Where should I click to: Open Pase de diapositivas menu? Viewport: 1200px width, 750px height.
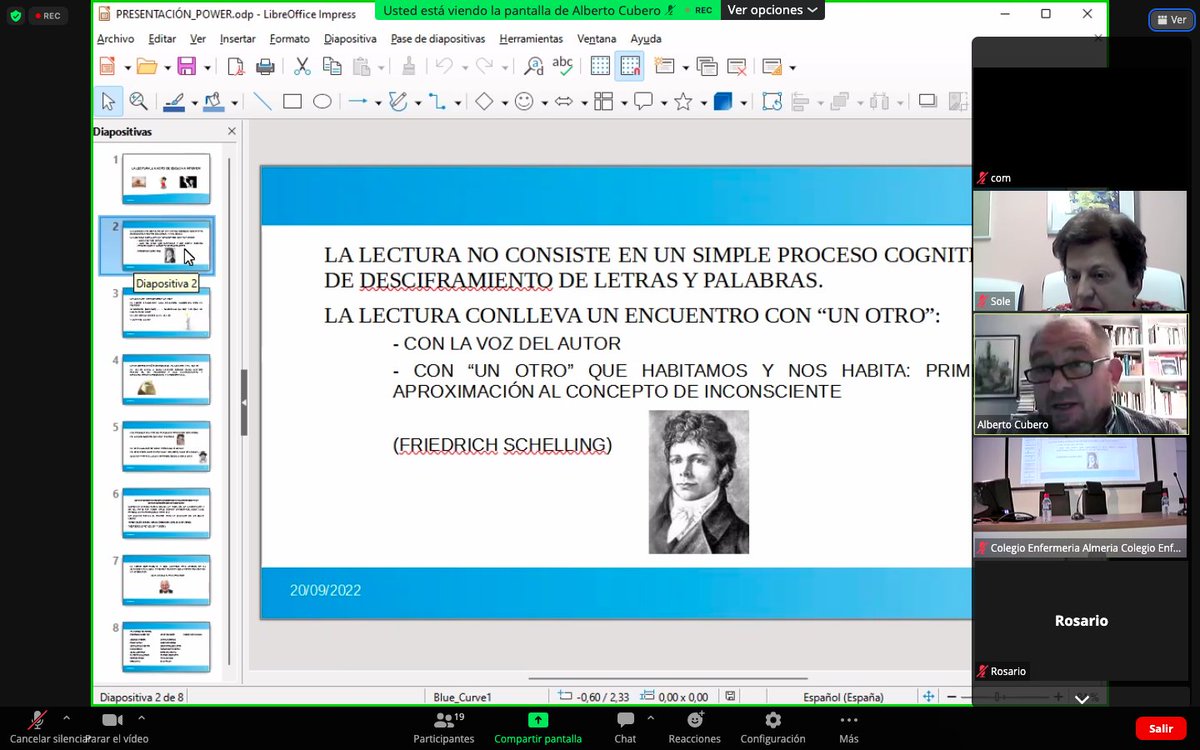coord(437,39)
